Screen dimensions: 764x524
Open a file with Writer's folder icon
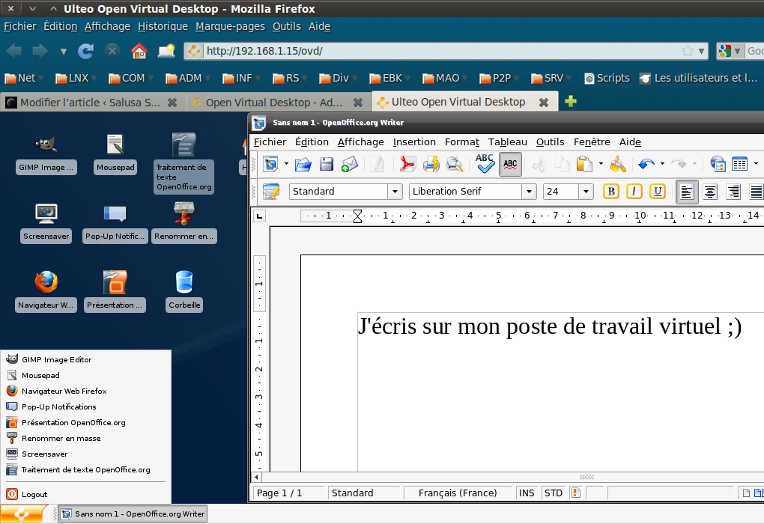coord(303,164)
